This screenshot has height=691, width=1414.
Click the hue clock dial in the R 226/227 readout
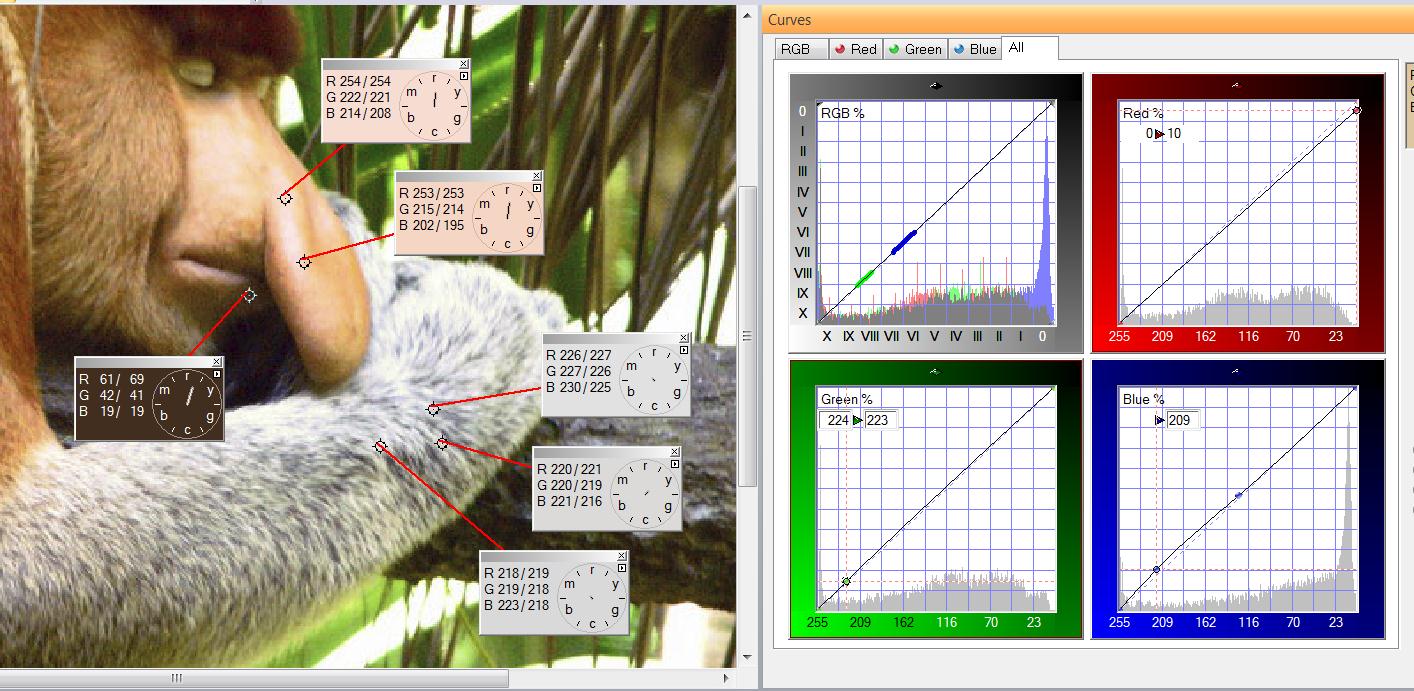click(x=654, y=380)
